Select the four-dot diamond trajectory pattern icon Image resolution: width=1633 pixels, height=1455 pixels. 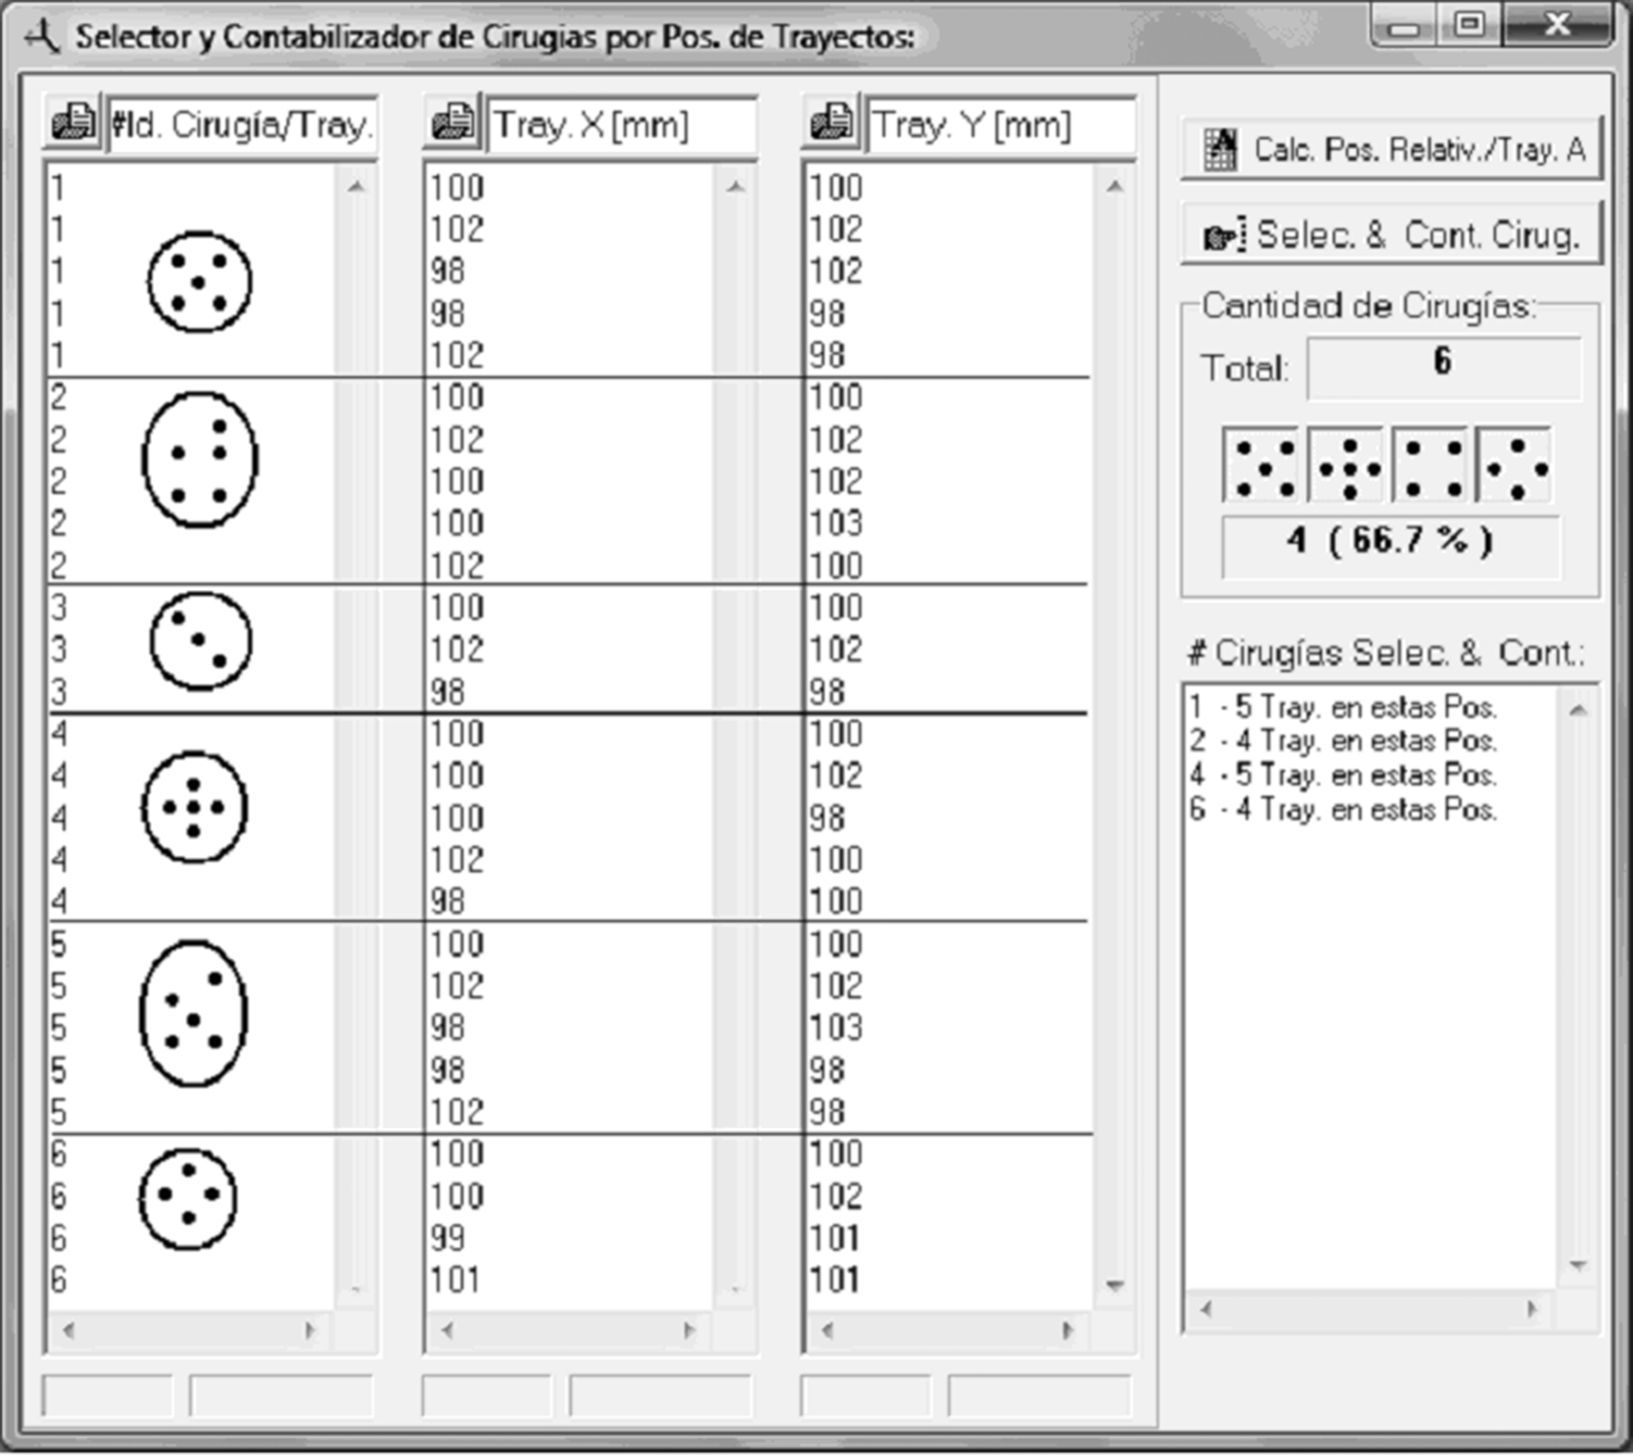(x=1515, y=467)
